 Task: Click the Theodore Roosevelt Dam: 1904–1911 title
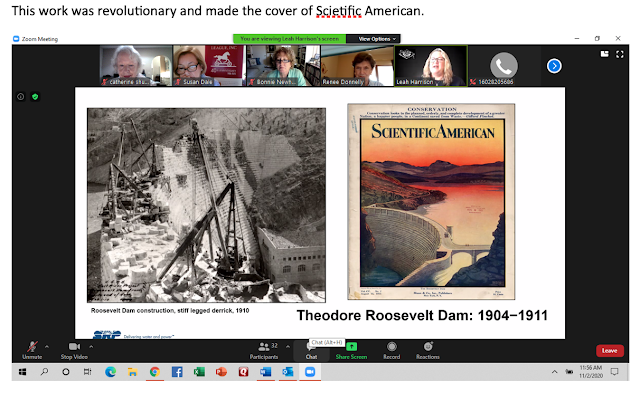(422, 315)
